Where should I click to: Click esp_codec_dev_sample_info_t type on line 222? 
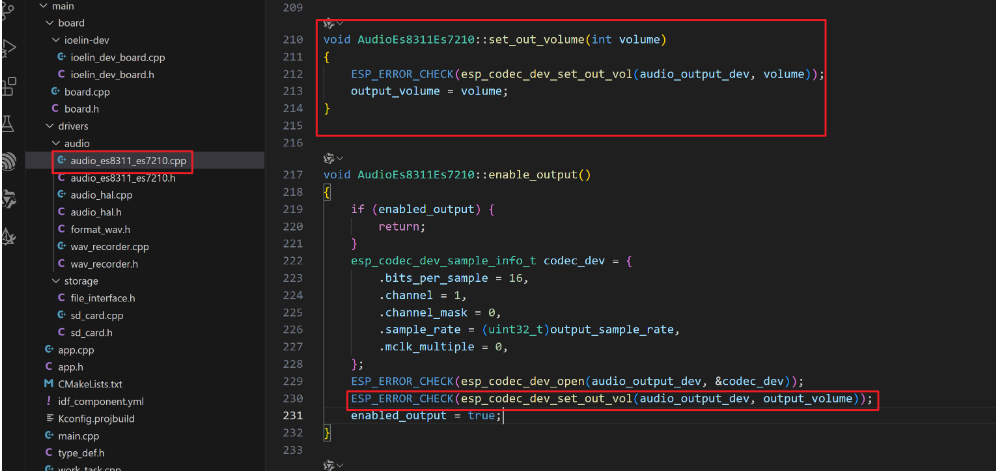(x=443, y=261)
